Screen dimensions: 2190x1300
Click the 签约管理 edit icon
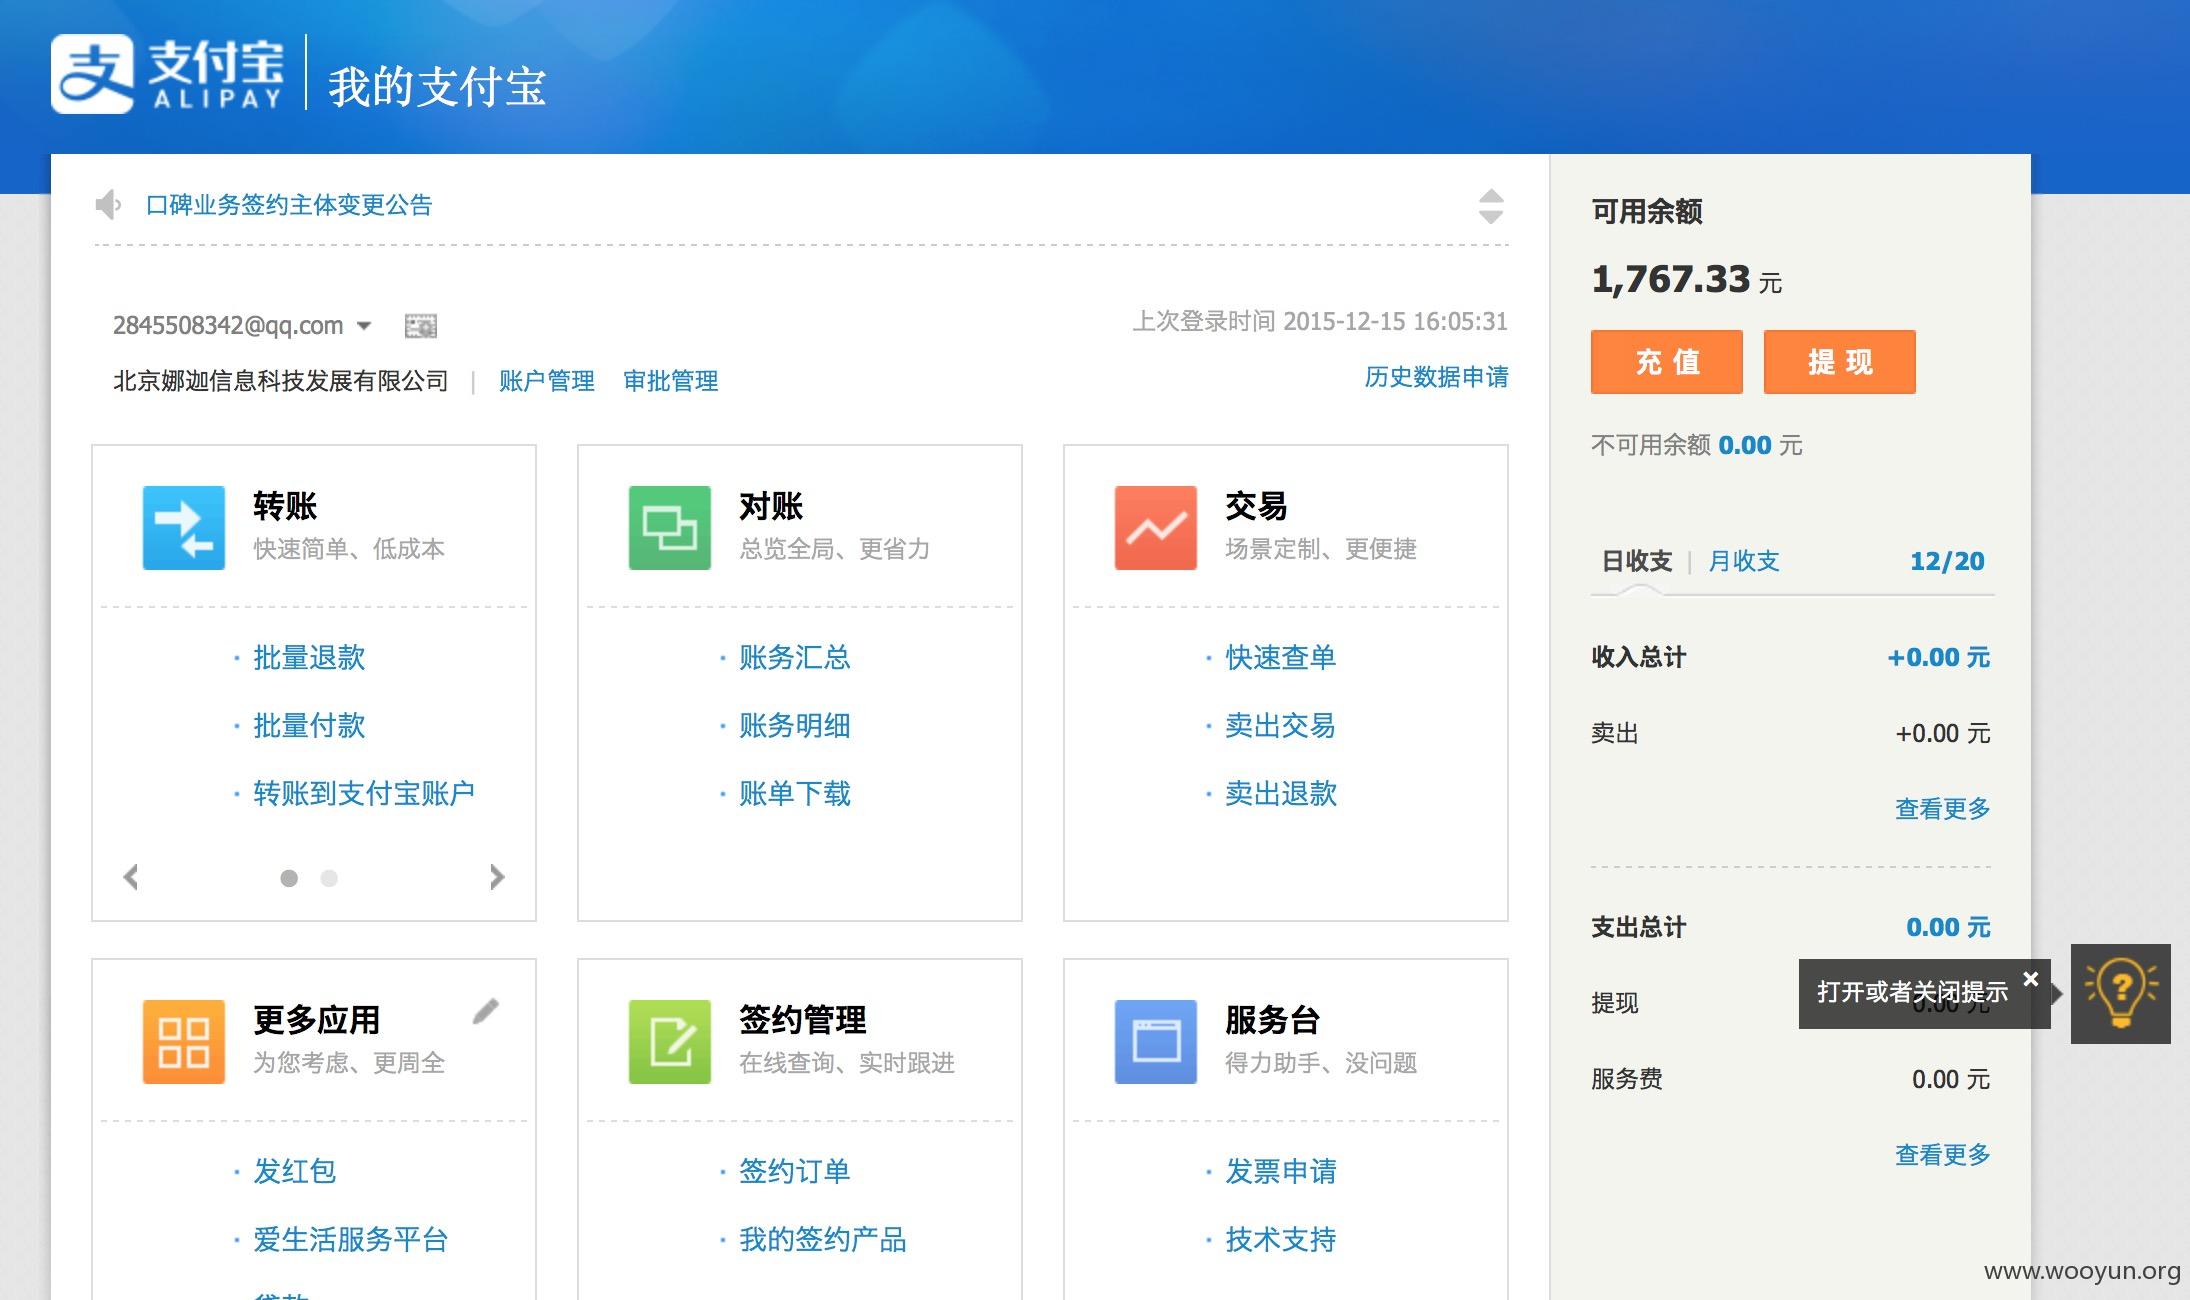[669, 1042]
